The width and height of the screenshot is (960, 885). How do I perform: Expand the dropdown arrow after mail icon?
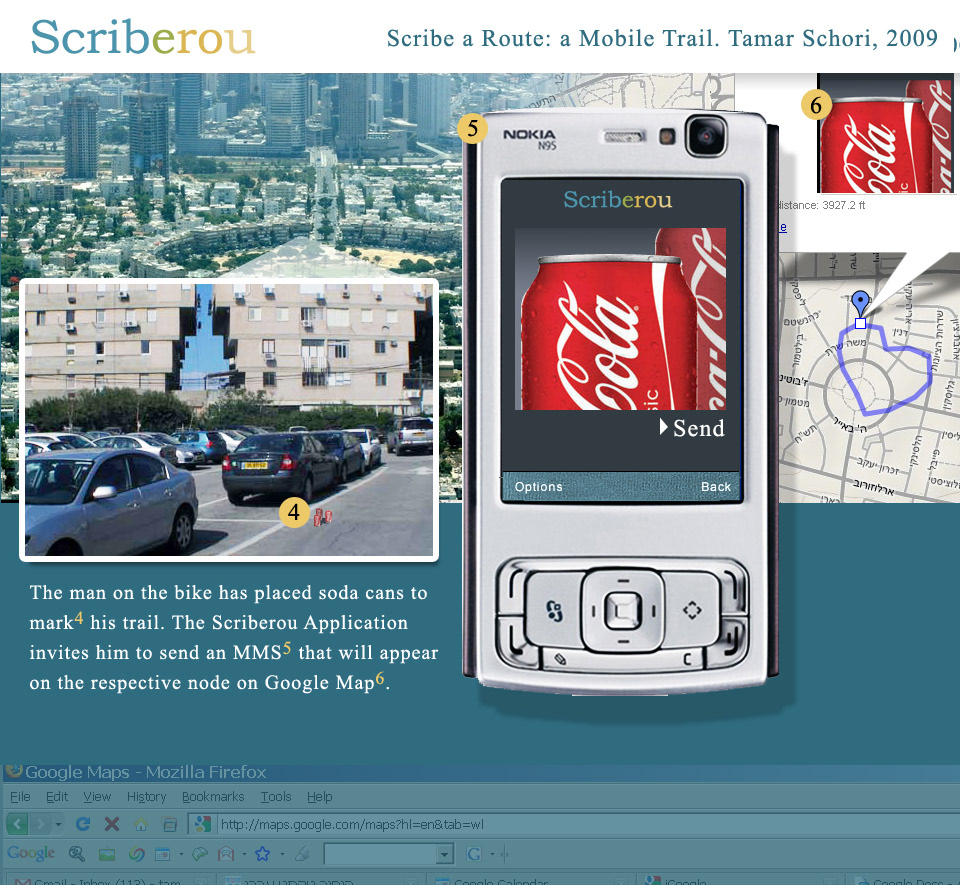tap(244, 854)
